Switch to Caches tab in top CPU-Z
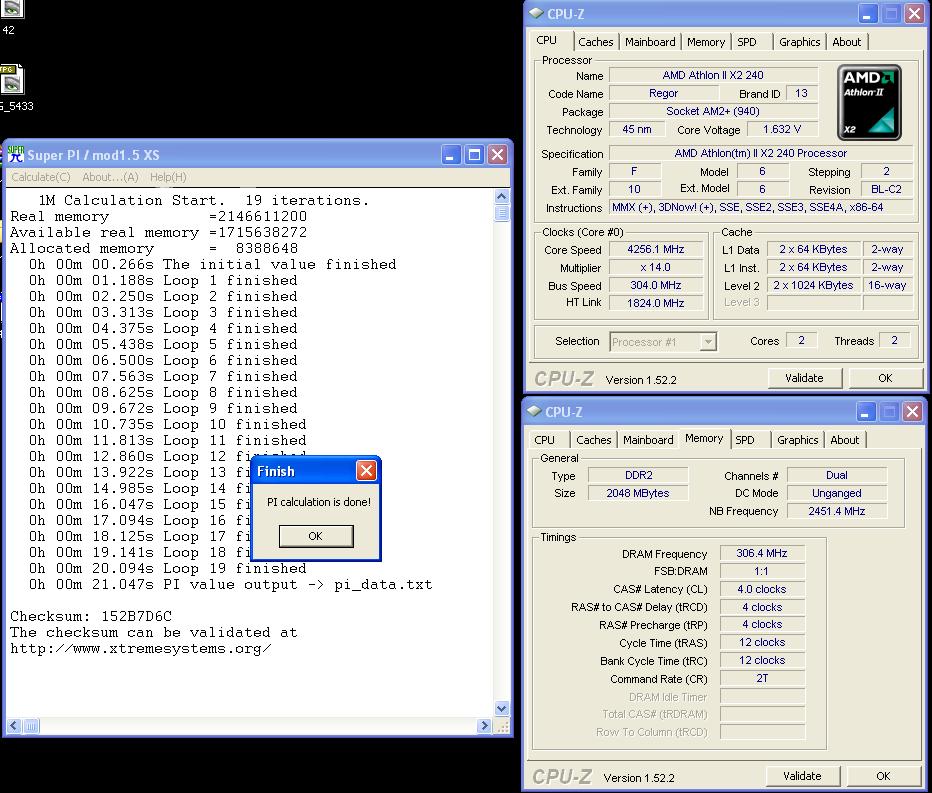 [595, 42]
